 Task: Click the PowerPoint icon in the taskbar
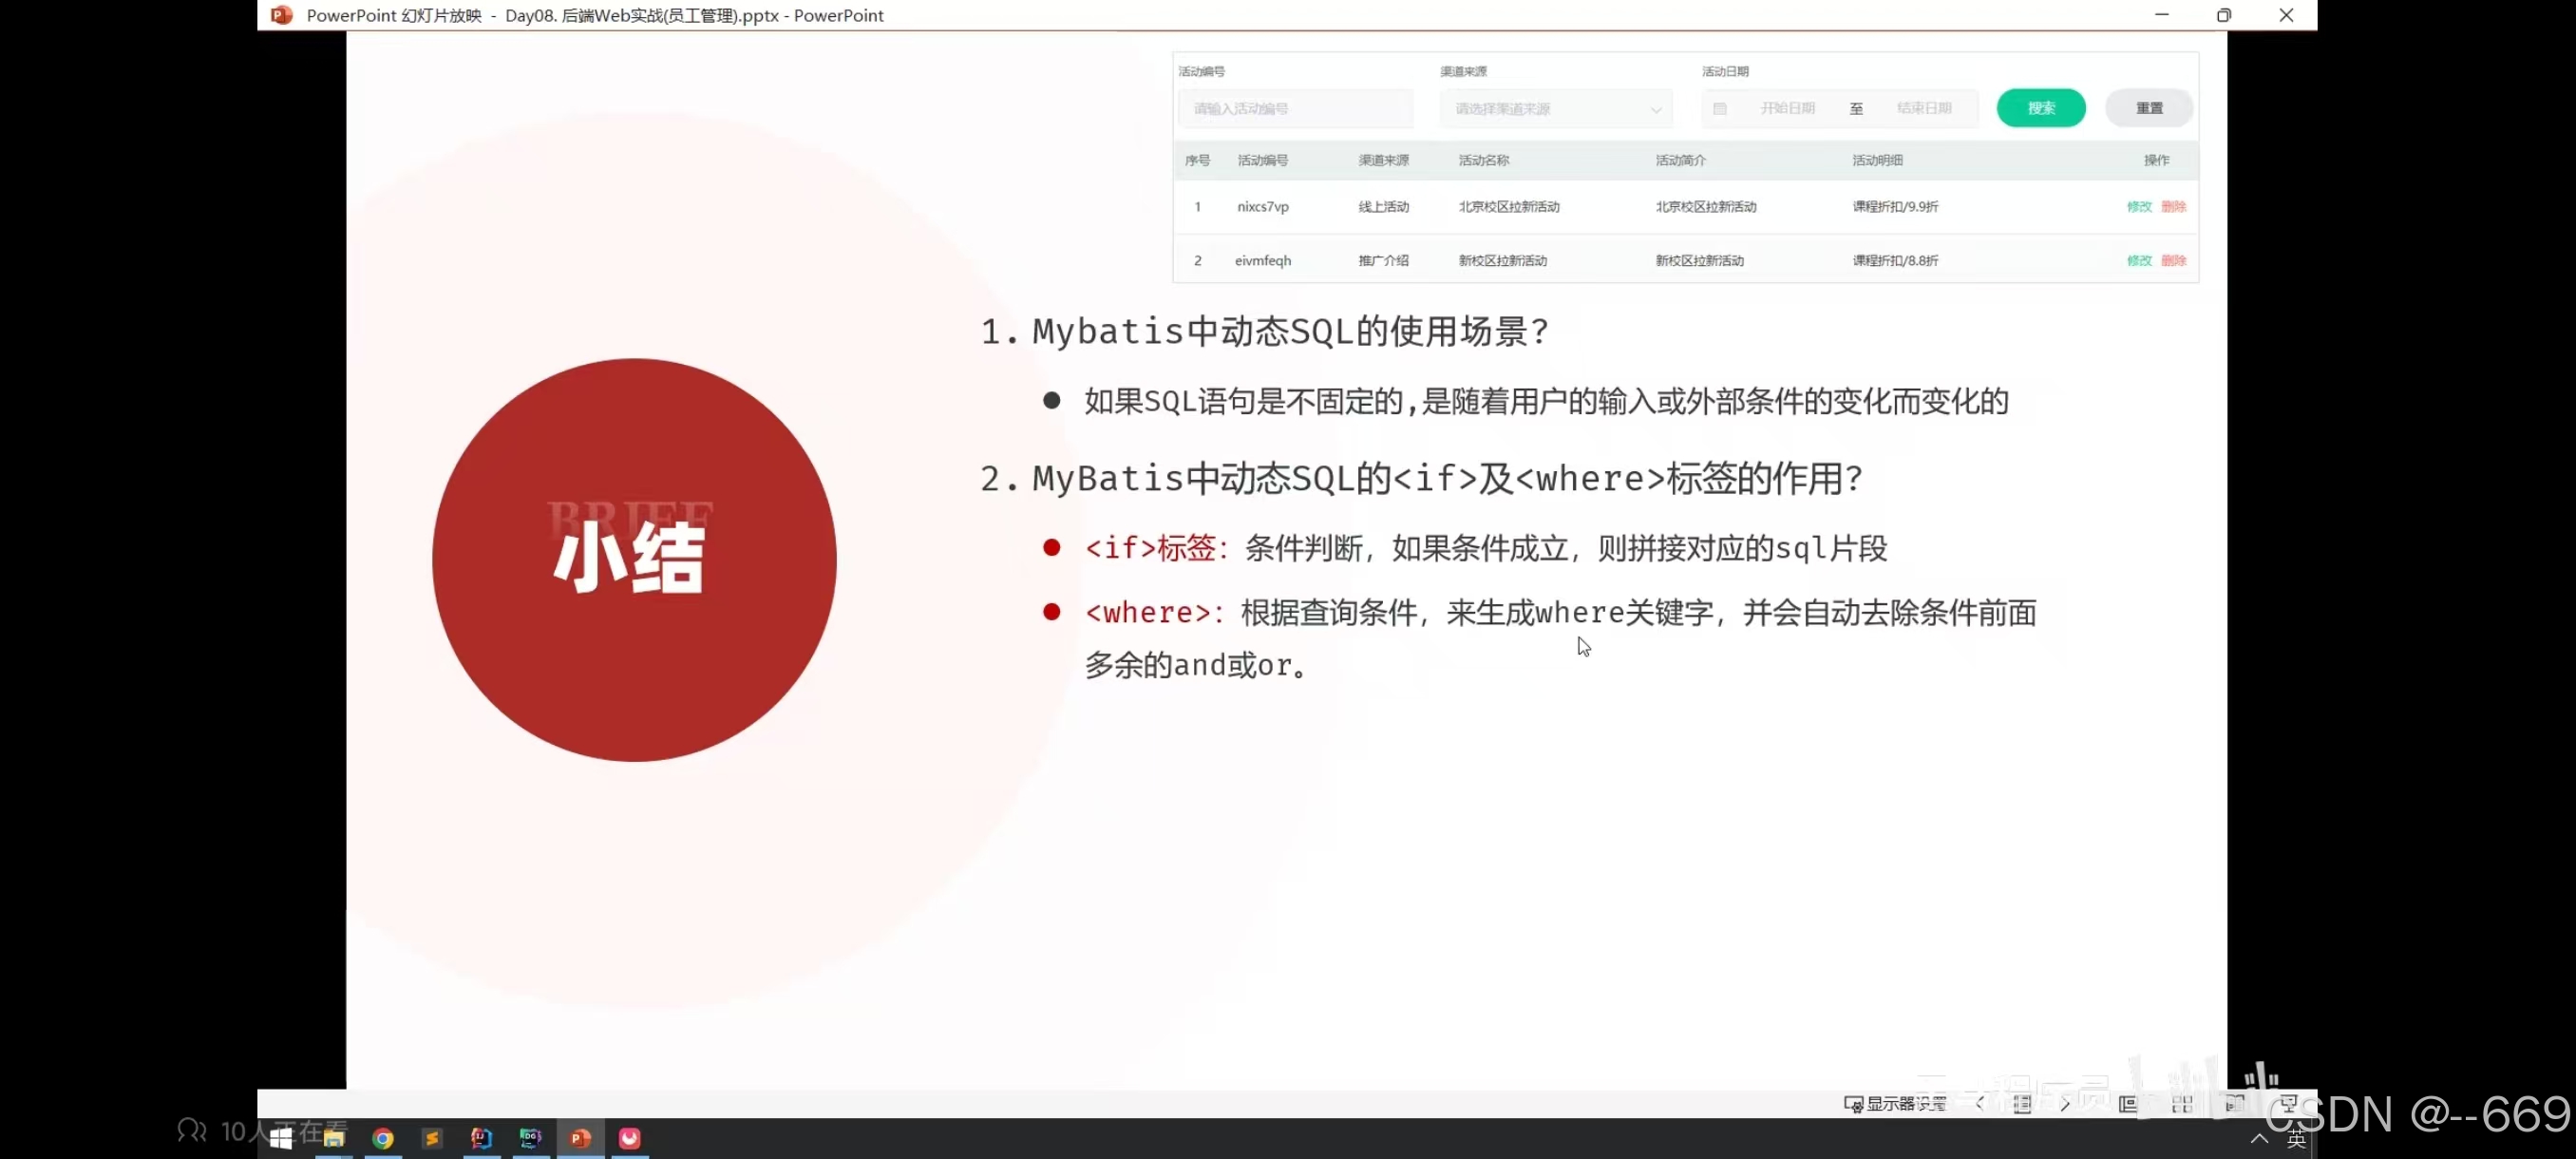click(x=580, y=1139)
